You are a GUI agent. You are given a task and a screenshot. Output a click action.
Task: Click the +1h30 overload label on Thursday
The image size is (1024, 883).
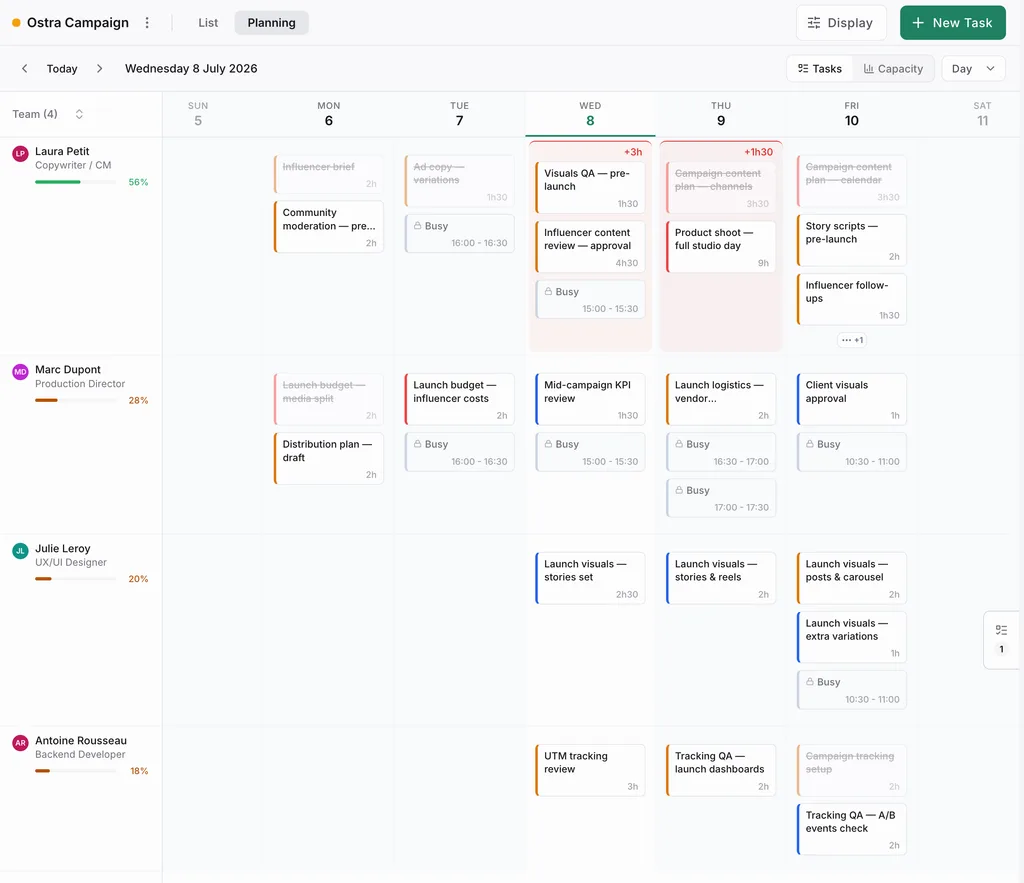(758, 152)
